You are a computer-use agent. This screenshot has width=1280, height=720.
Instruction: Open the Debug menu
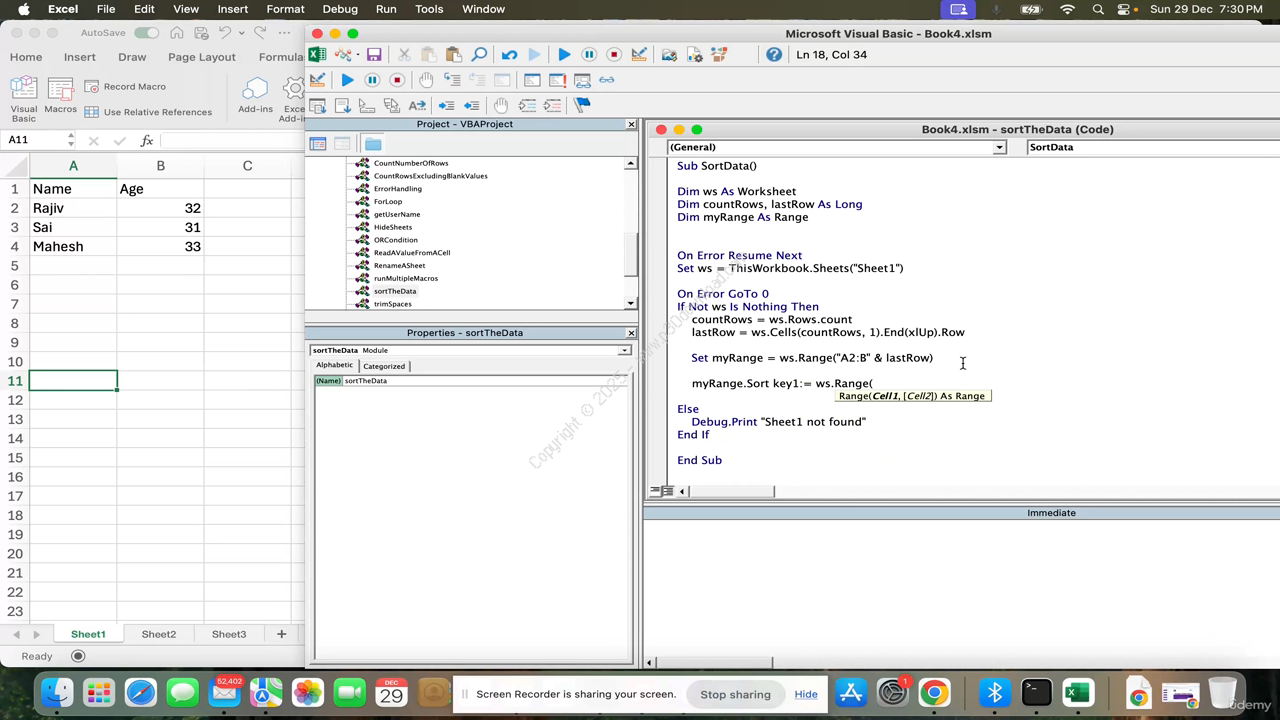339,9
